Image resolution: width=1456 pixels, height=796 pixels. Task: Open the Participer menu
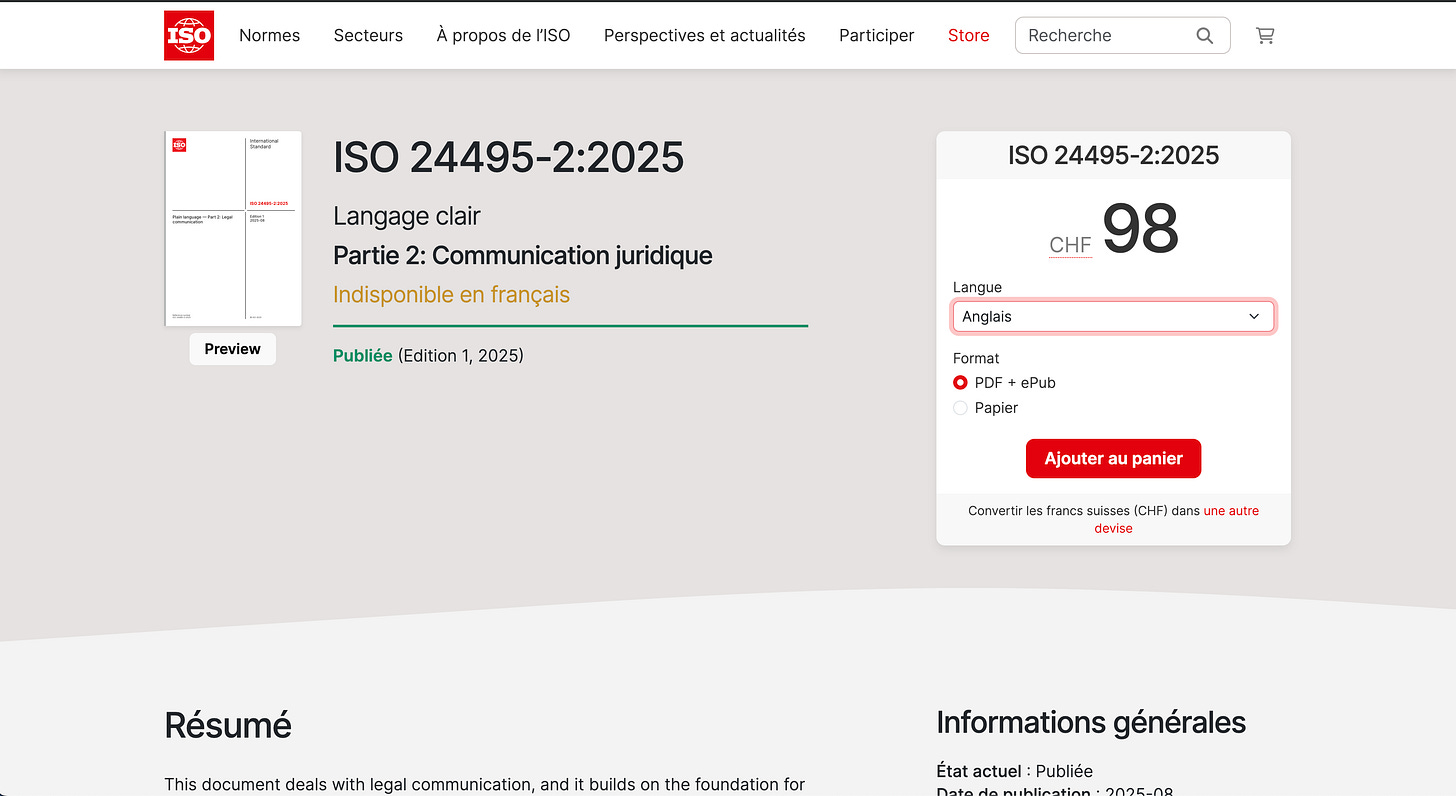click(877, 35)
